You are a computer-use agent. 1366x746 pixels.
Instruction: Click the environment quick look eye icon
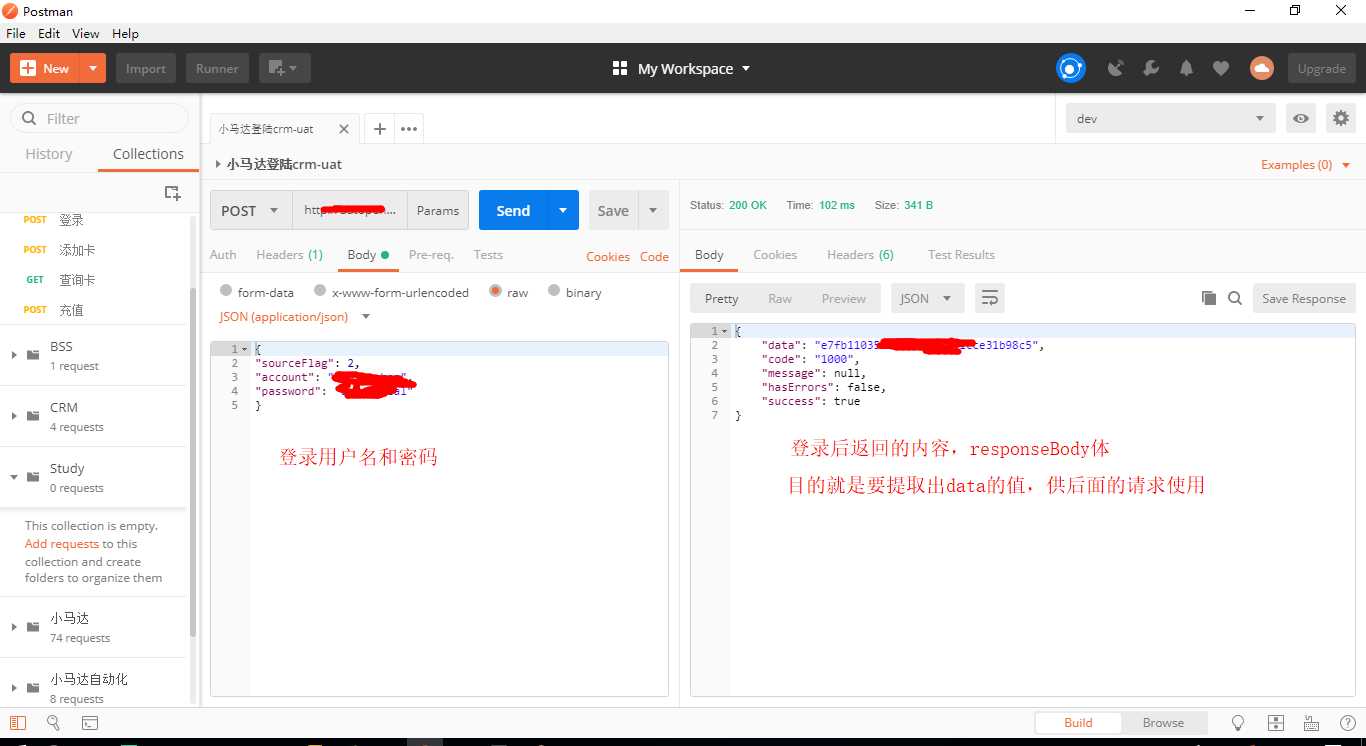[x=1301, y=118]
